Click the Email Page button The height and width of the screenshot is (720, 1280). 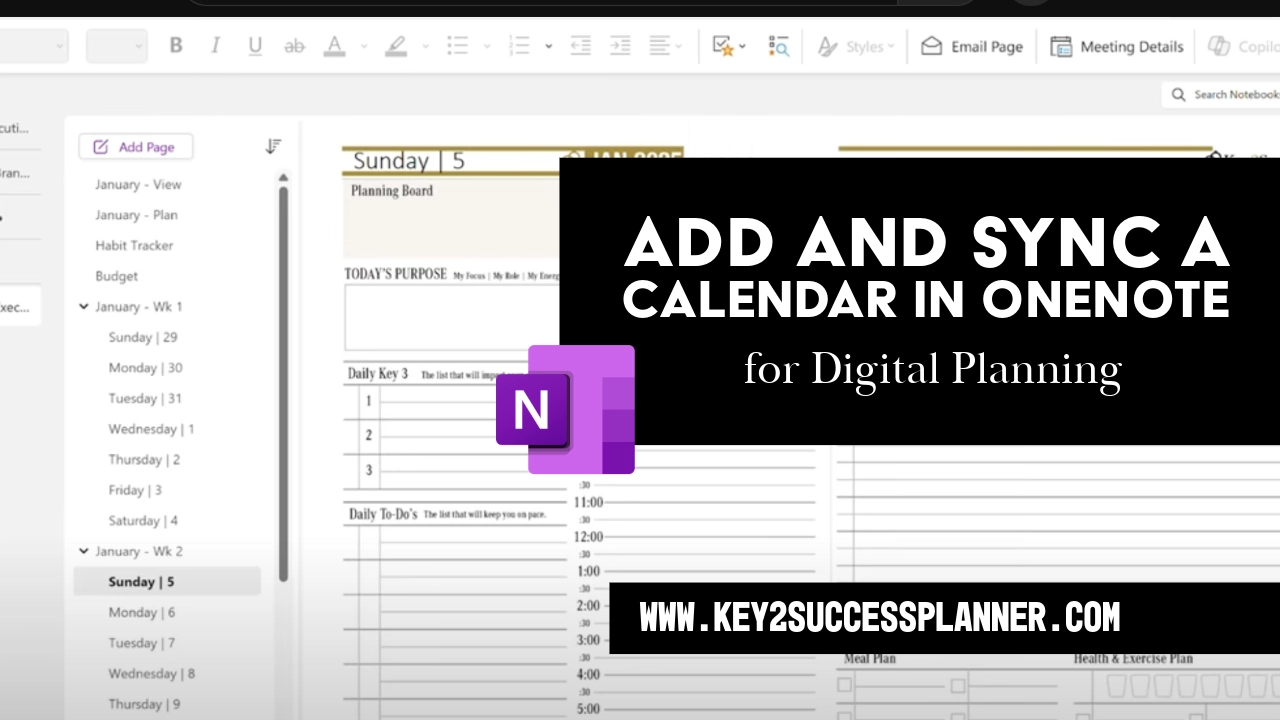972,46
